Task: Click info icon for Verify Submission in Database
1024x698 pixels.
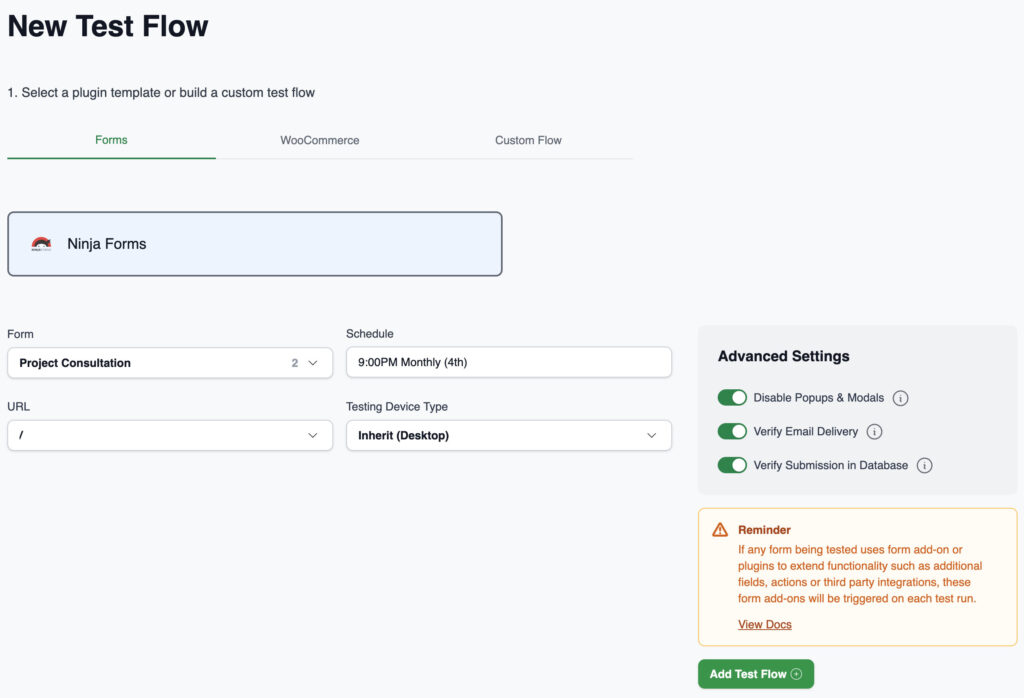Action: [x=924, y=466]
